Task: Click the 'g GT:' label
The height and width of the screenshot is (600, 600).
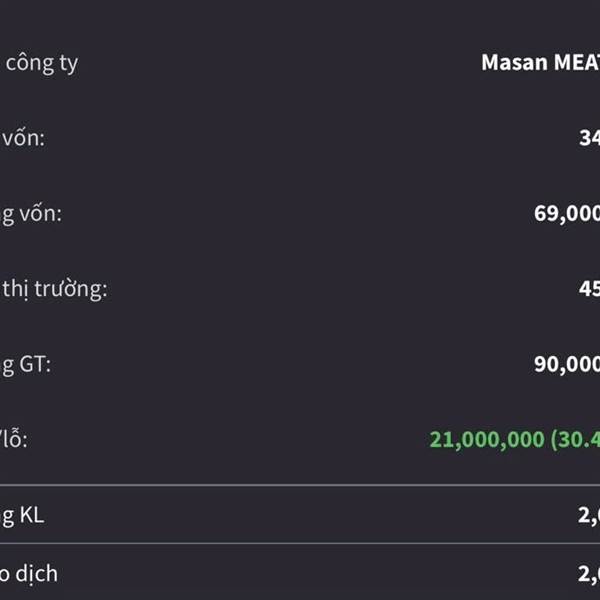Action: click(25, 365)
